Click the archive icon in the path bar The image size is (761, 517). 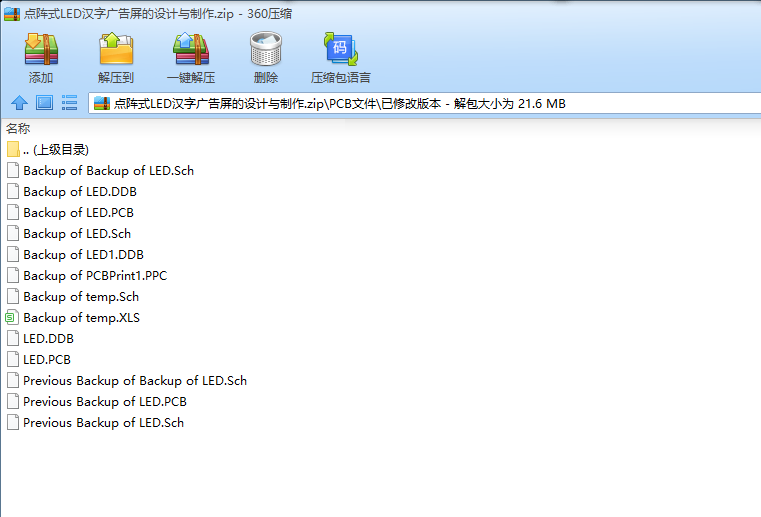[x=102, y=103]
